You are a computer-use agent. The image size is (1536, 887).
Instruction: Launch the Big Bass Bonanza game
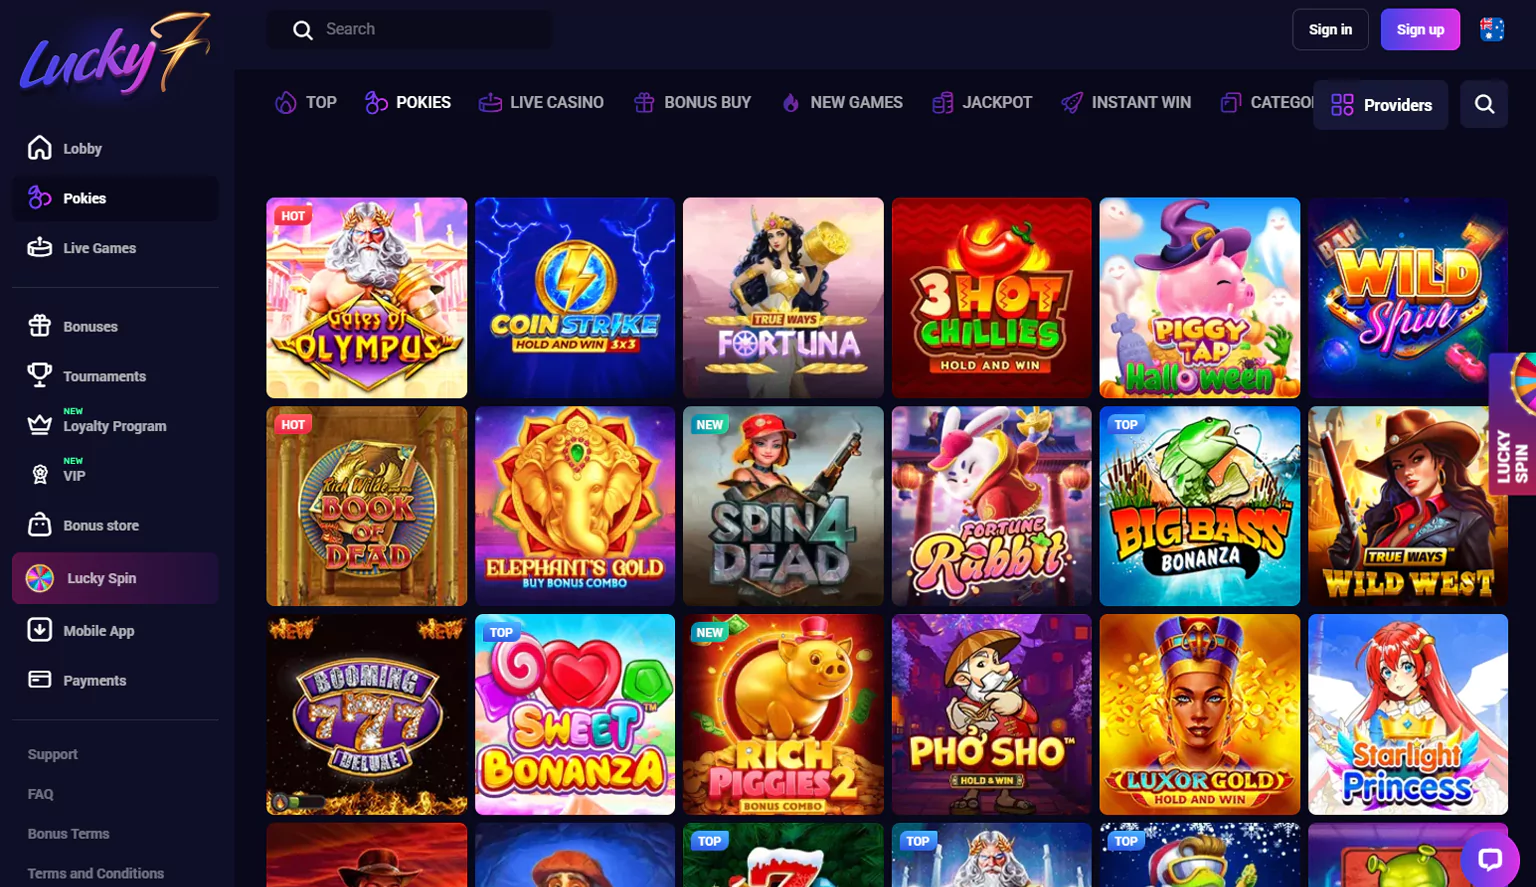coord(1200,506)
